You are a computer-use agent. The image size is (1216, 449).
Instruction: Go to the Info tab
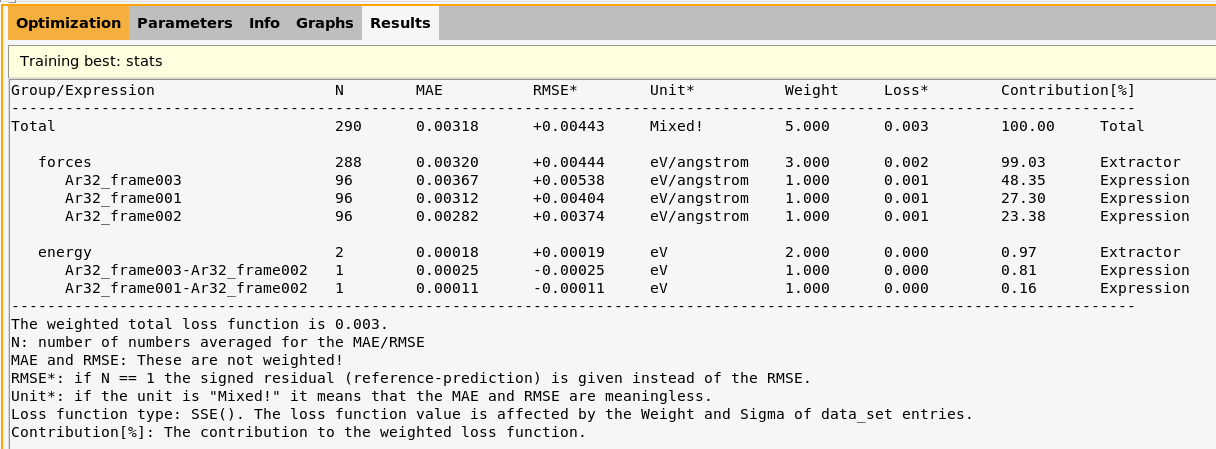(x=264, y=23)
